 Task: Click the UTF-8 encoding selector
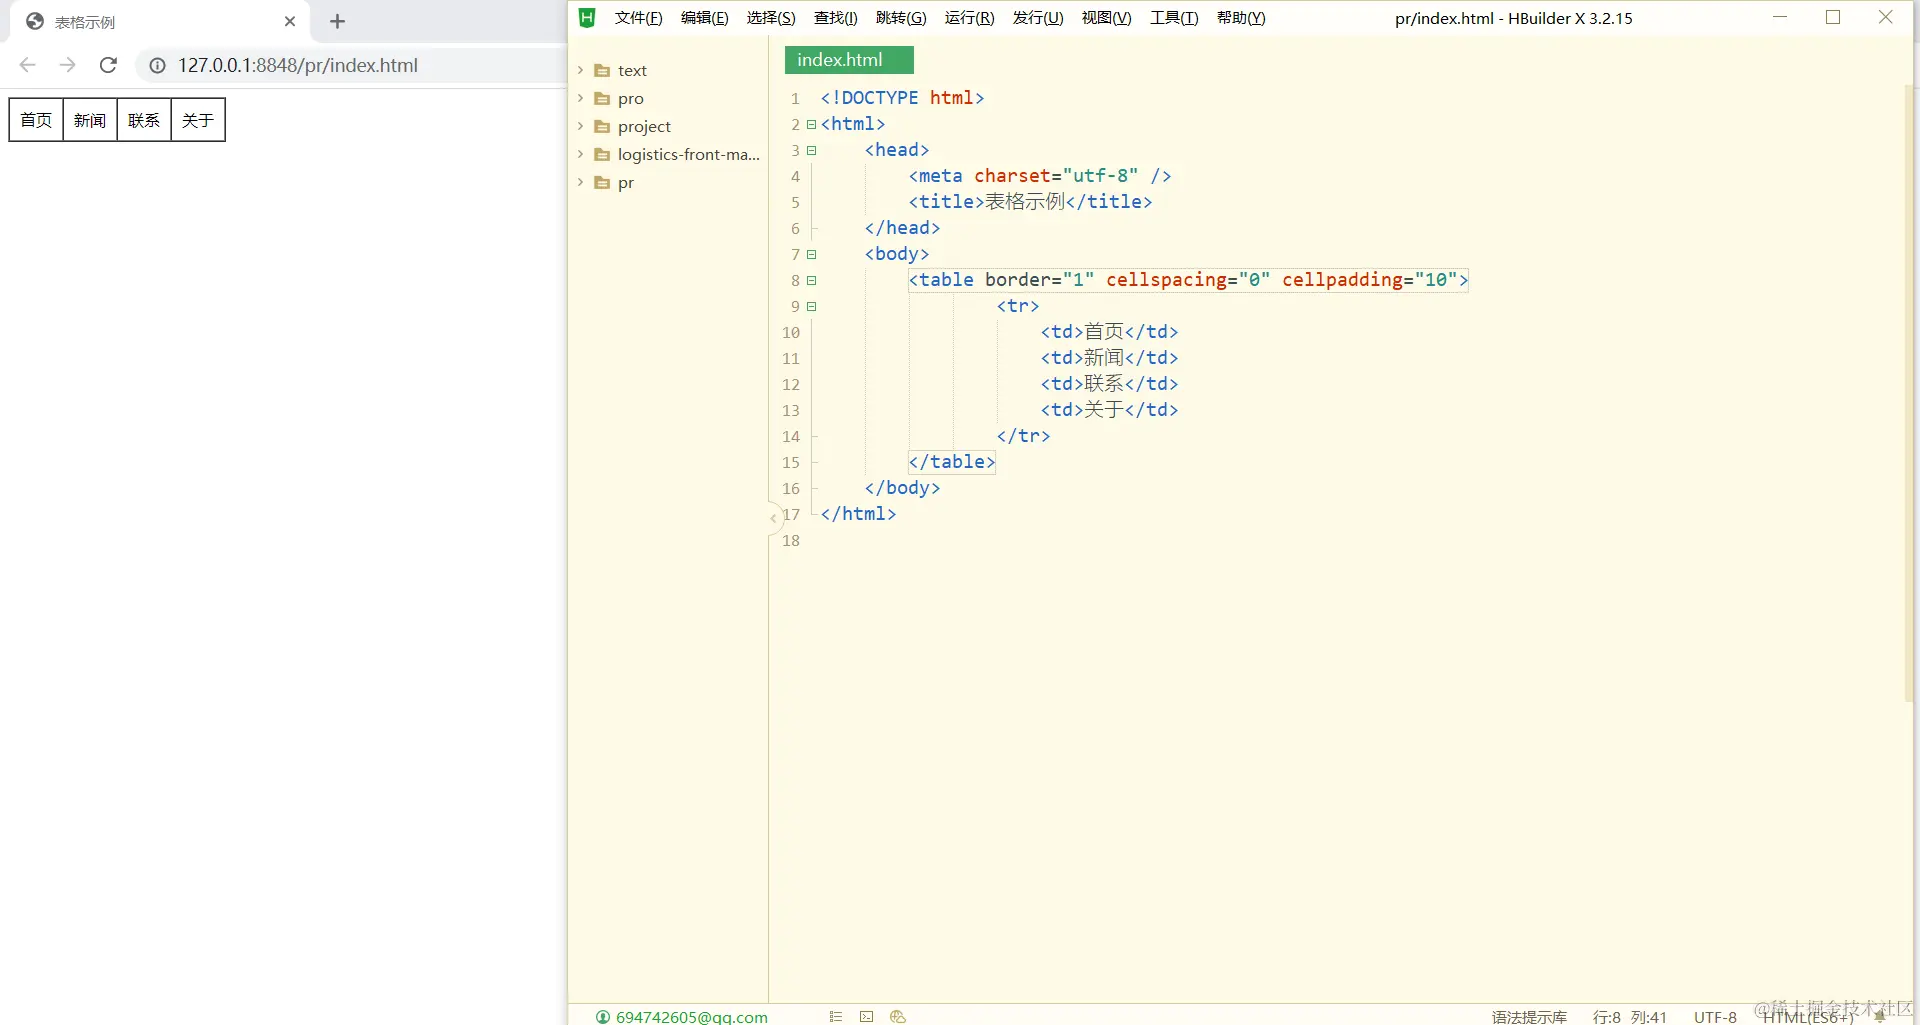pyautogui.click(x=1715, y=1016)
